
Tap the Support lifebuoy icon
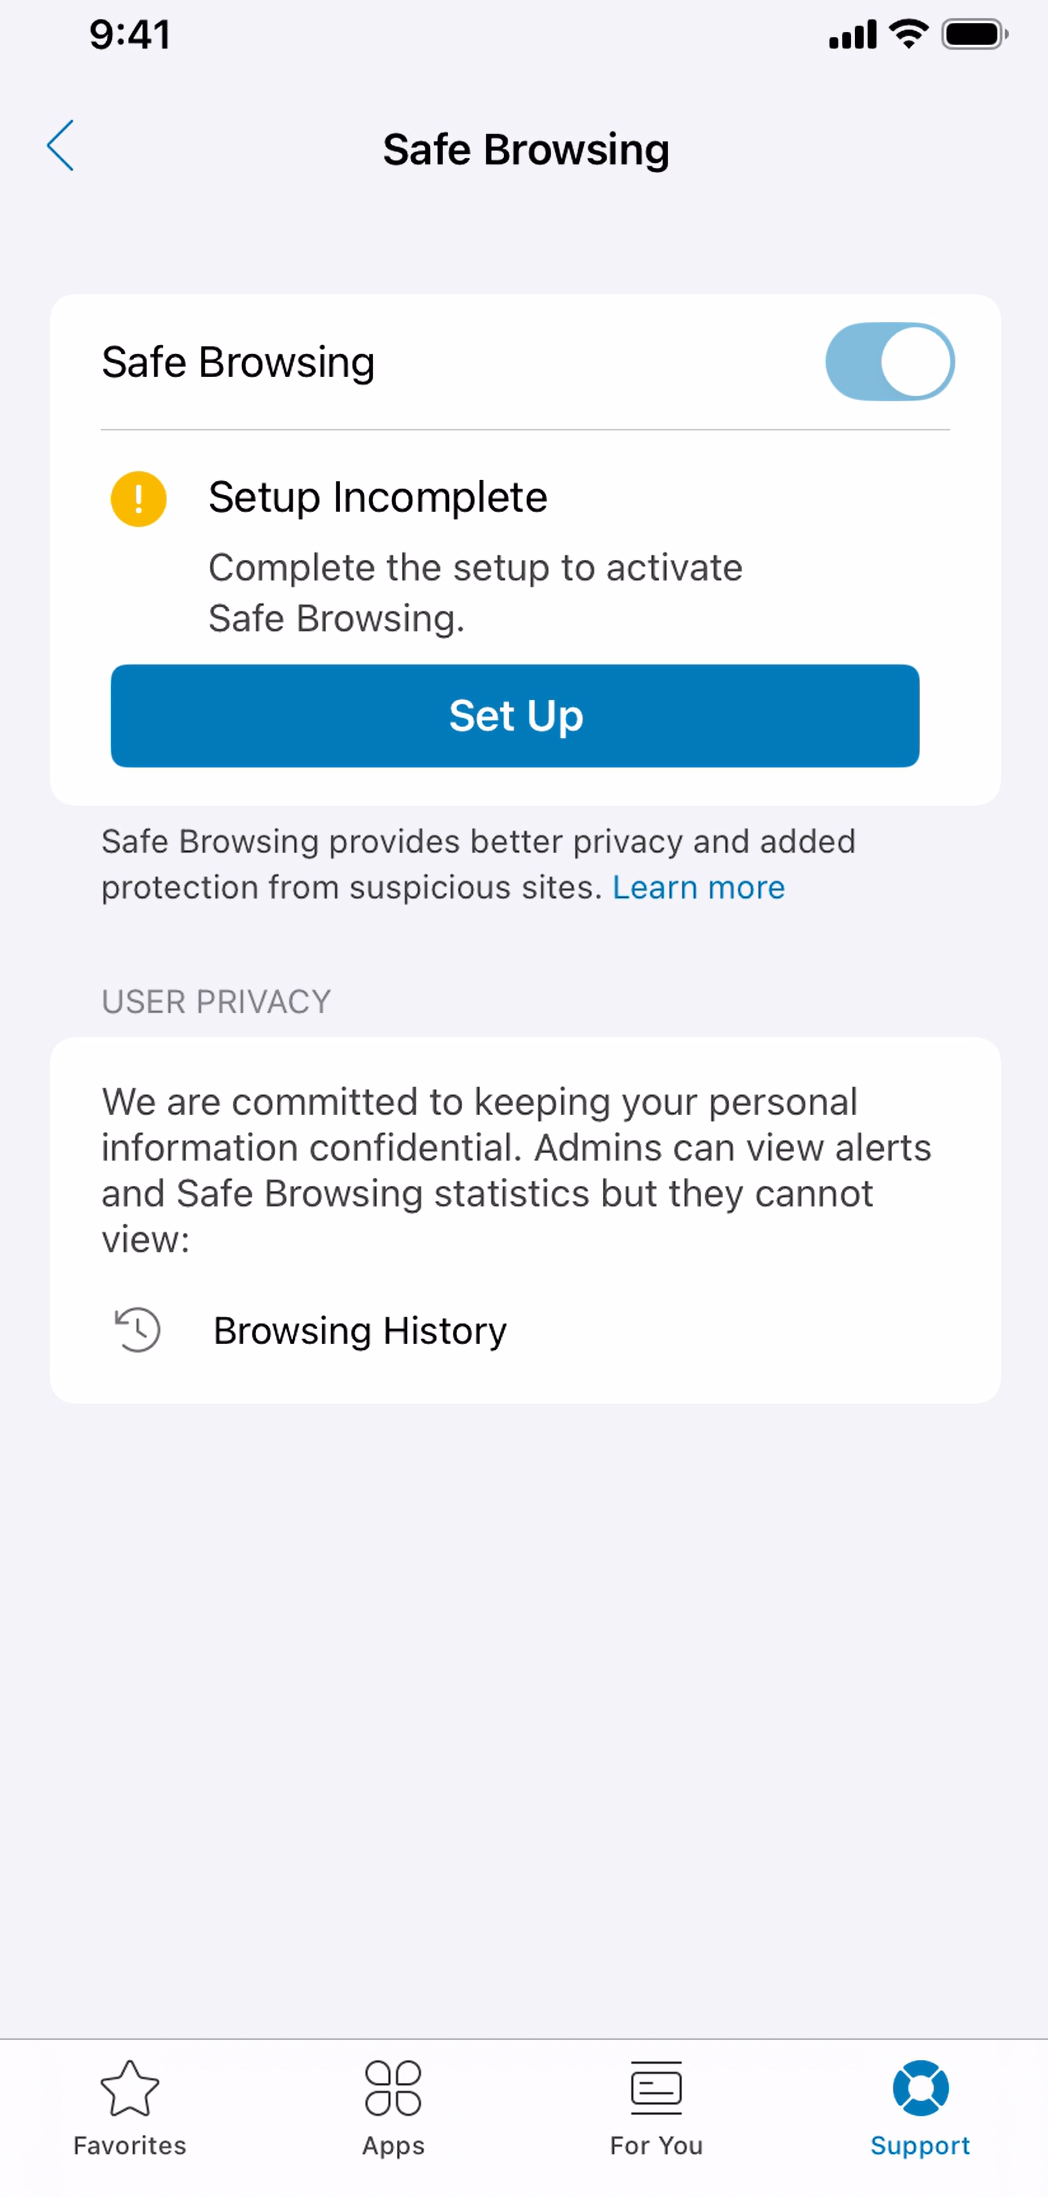920,2087
